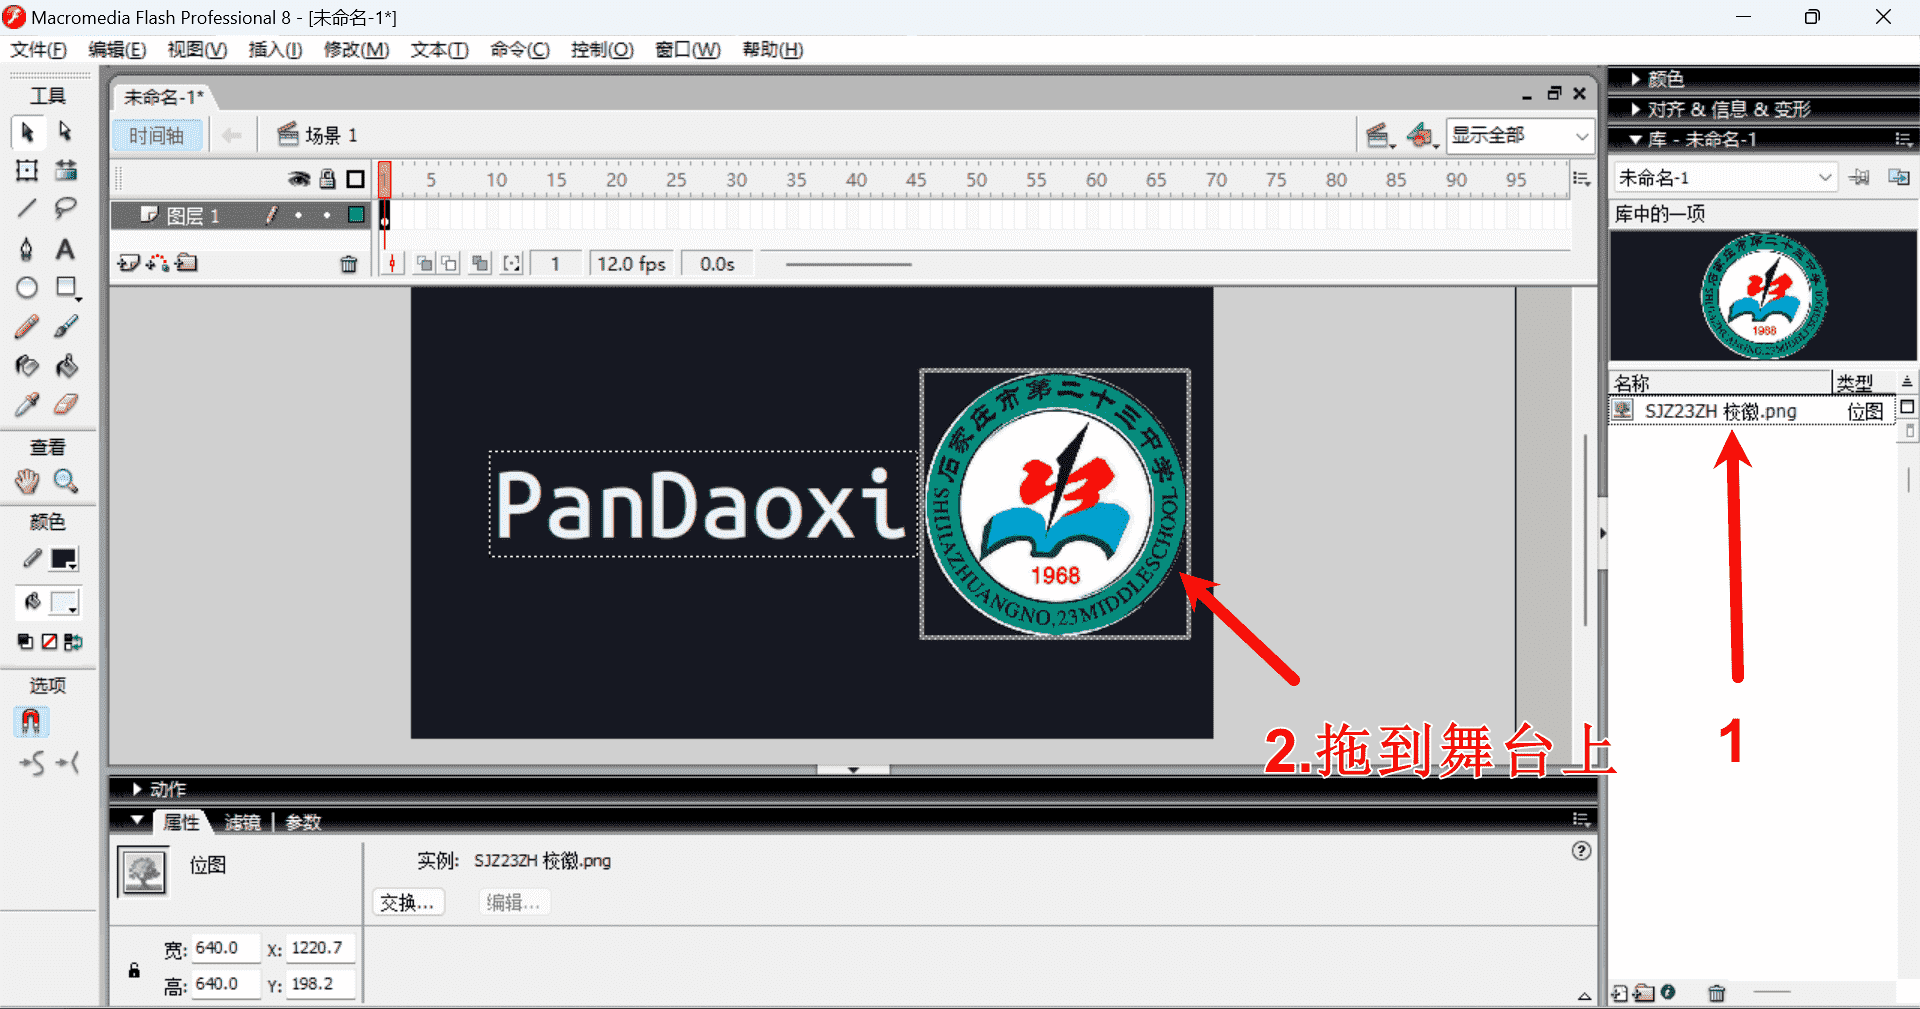Click the 时间轴 timeline button
The width and height of the screenshot is (1920, 1009).
click(x=157, y=135)
